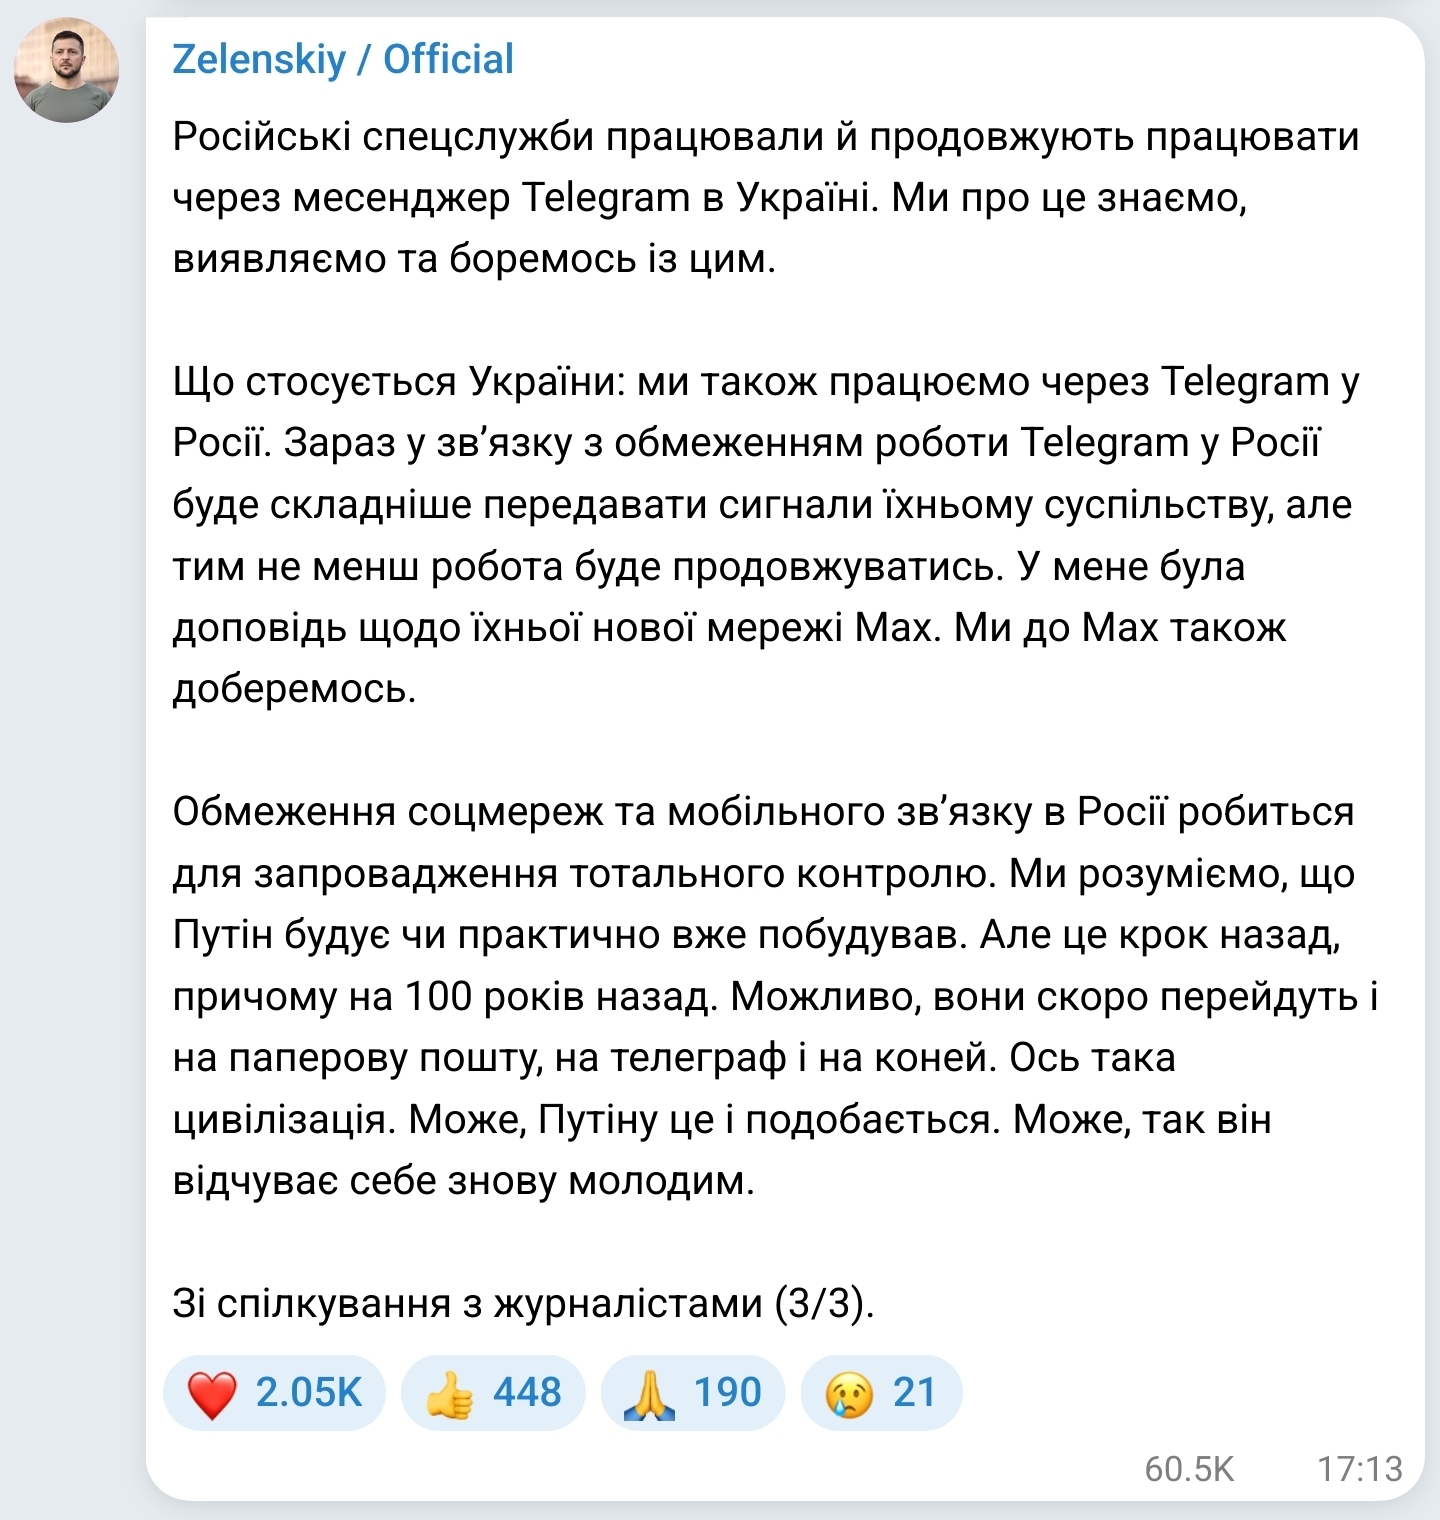
Task: Toggle the 2.05K heart reaction count
Action: point(308,1393)
